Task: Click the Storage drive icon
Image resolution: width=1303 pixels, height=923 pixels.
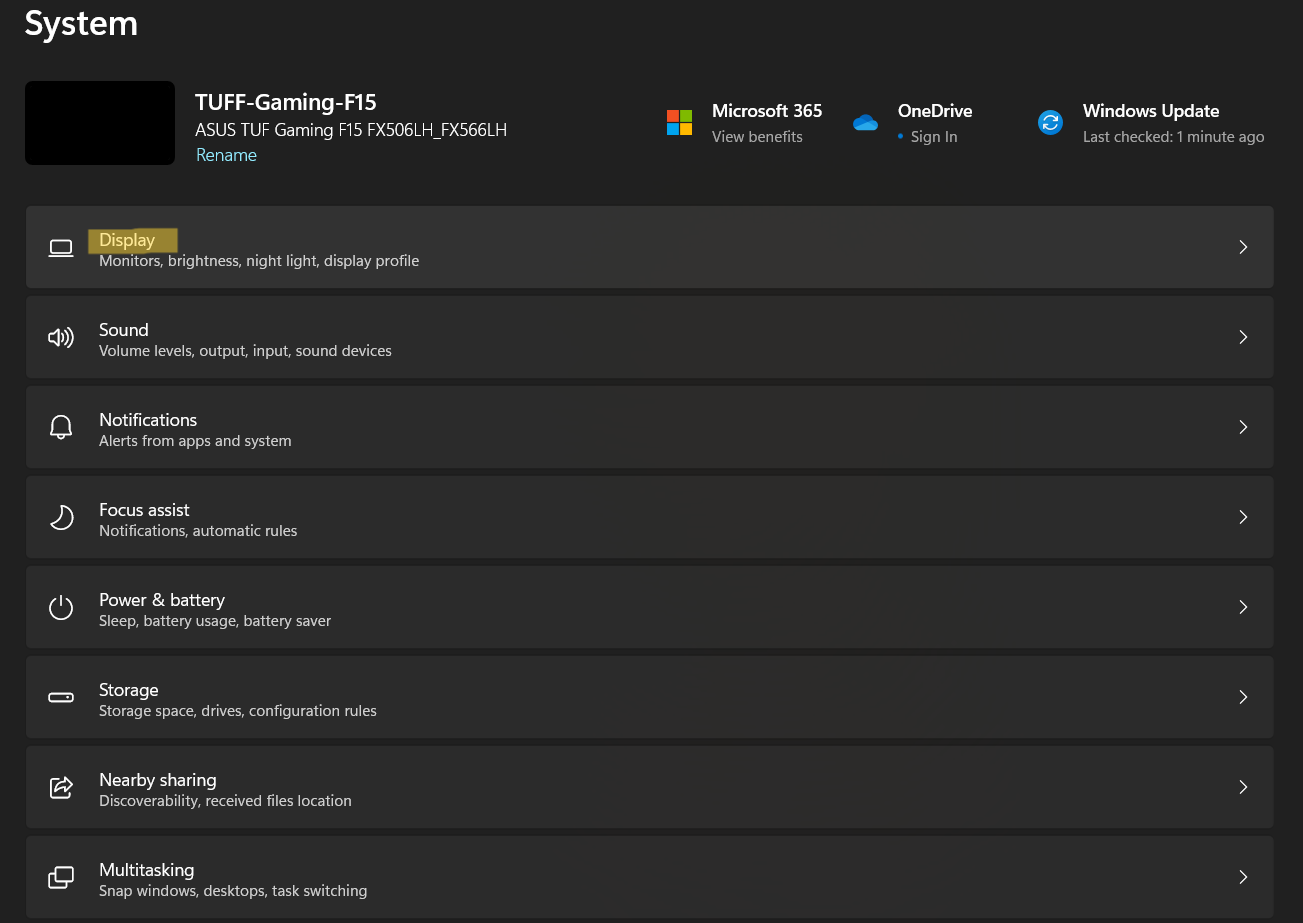Action: tap(61, 697)
